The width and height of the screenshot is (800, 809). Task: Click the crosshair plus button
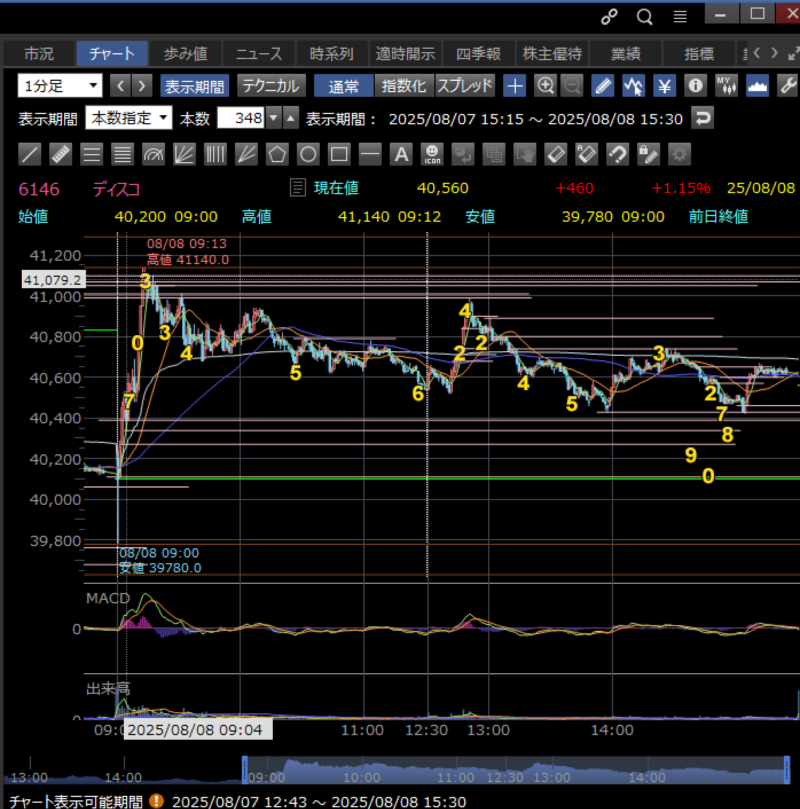tap(515, 86)
